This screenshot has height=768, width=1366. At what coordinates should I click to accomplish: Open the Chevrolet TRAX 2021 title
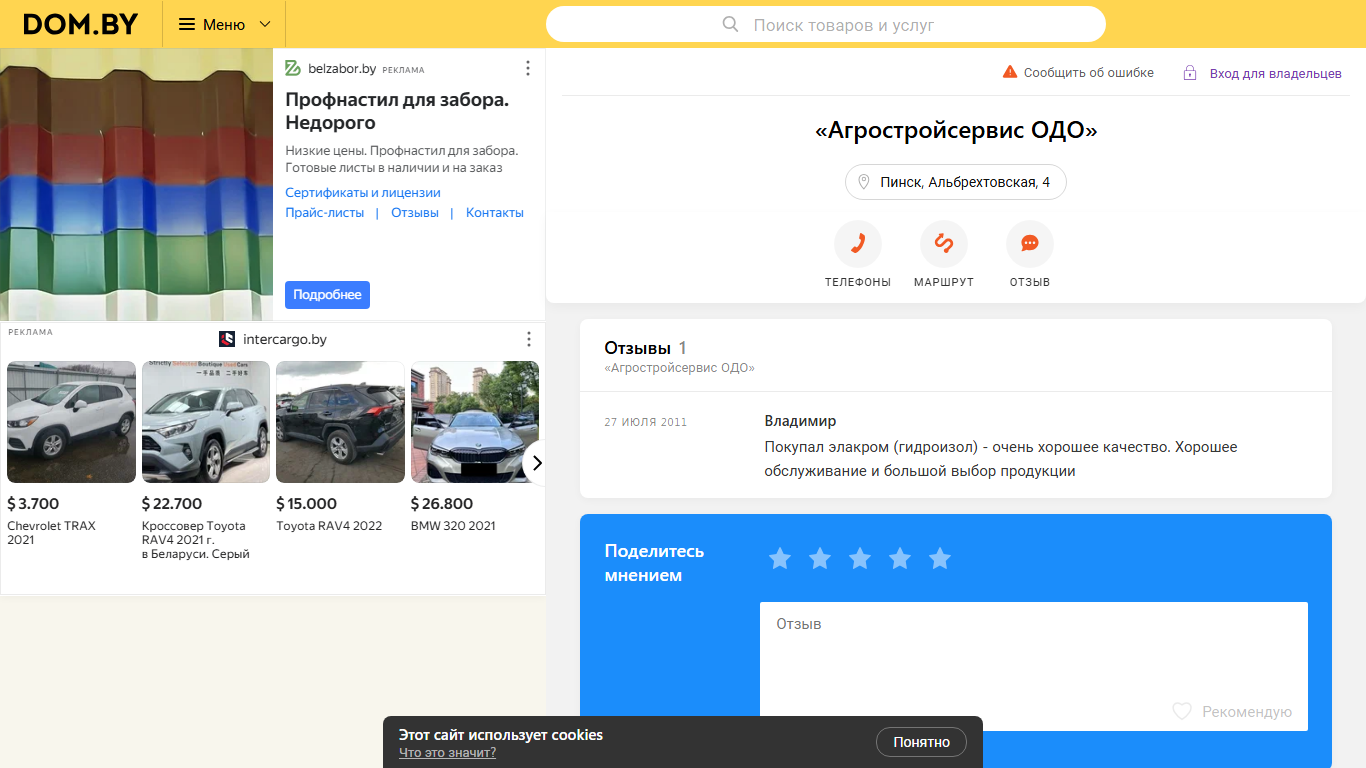point(51,533)
